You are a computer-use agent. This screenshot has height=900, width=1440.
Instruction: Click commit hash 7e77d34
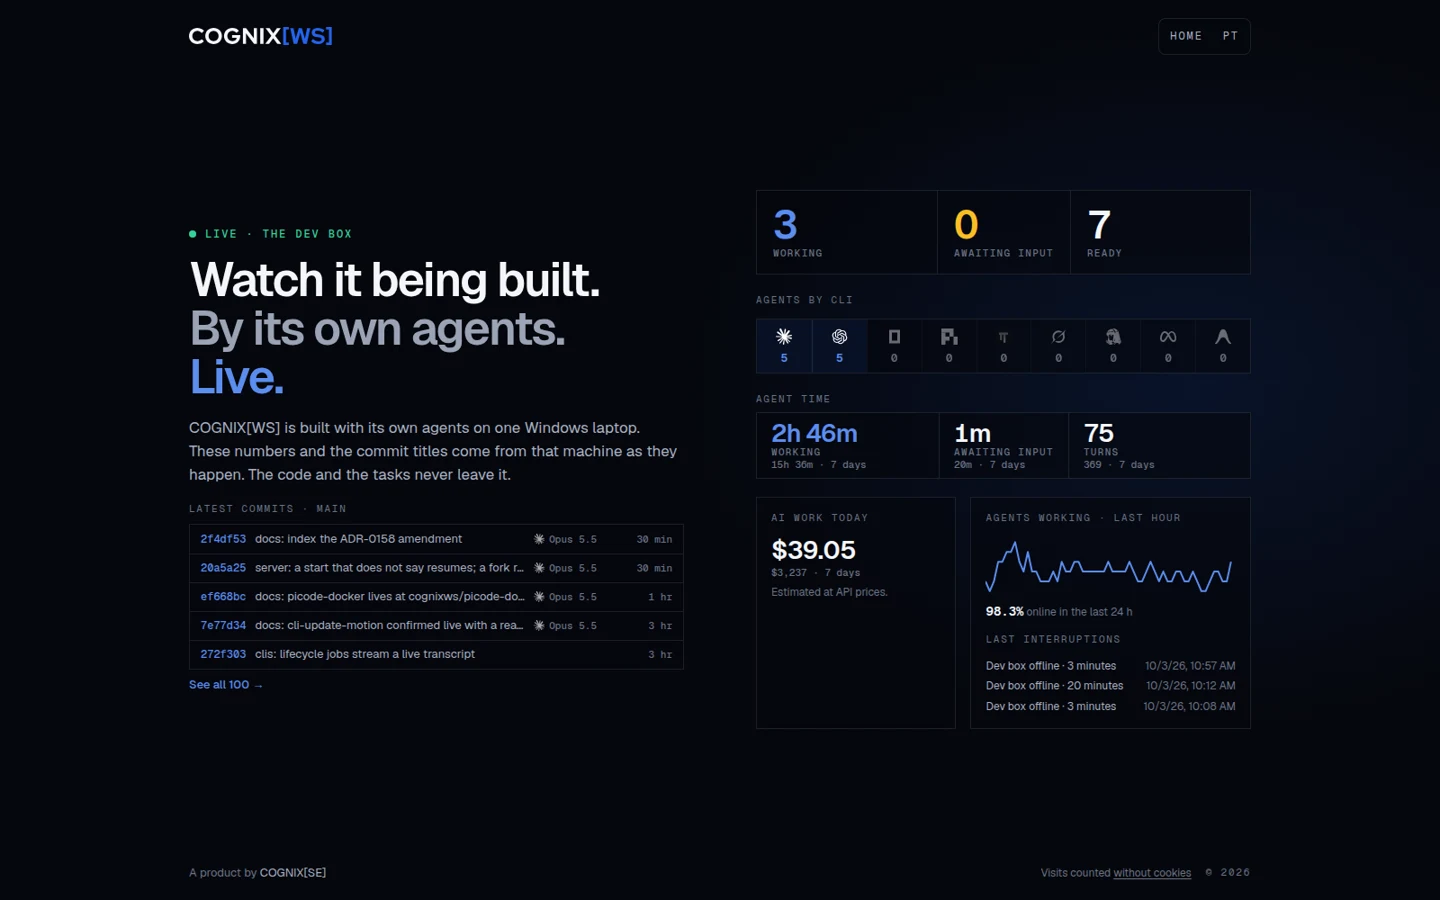click(223, 626)
